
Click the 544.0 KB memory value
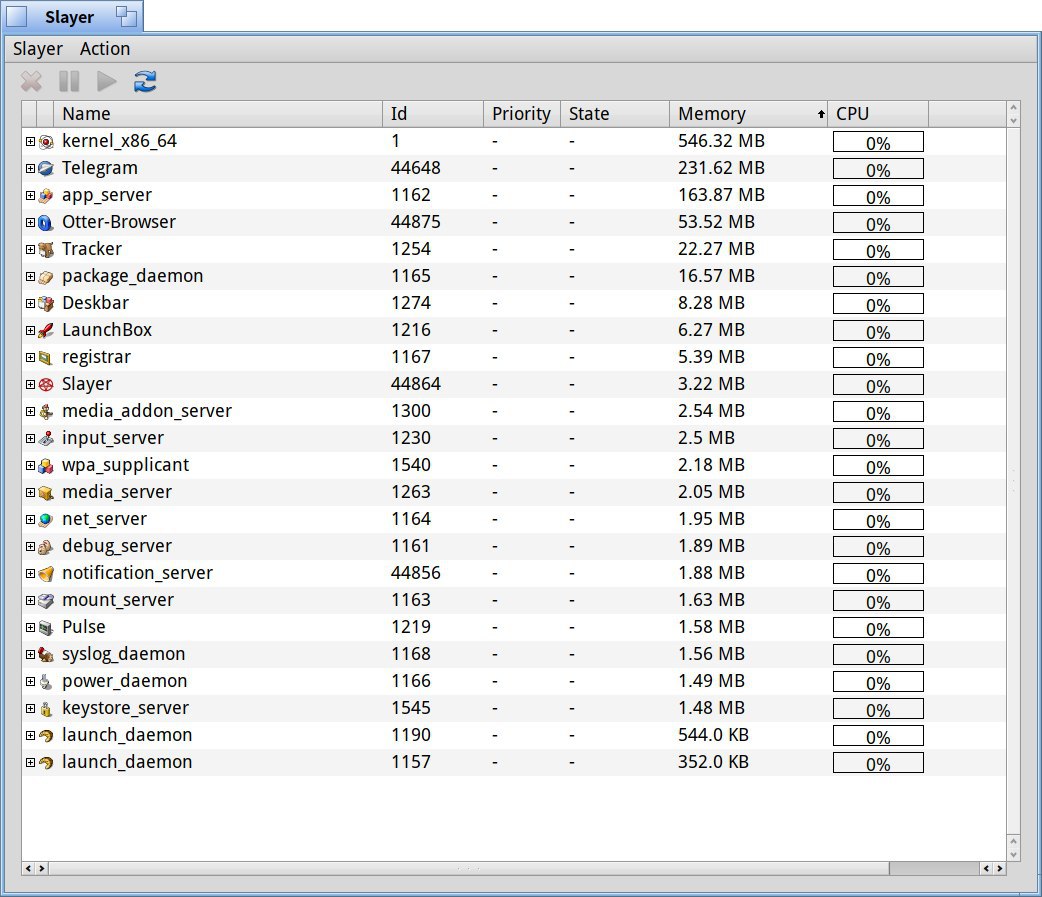pyautogui.click(x=713, y=735)
